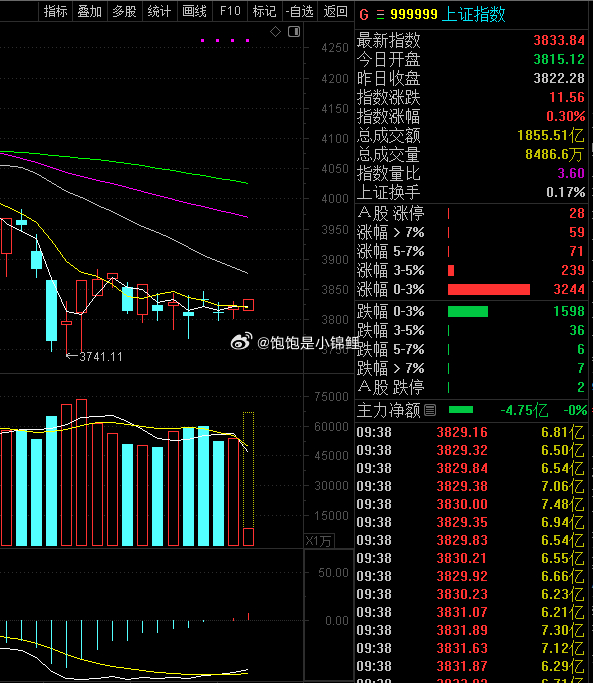593x683 pixels.
Task: Click the 4250 price axis label
Action: click(335, 48)
